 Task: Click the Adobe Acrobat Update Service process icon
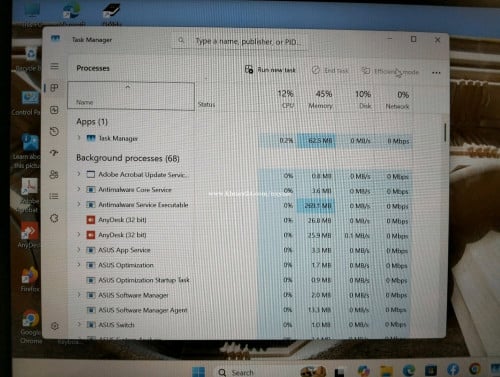coord(91,174)
